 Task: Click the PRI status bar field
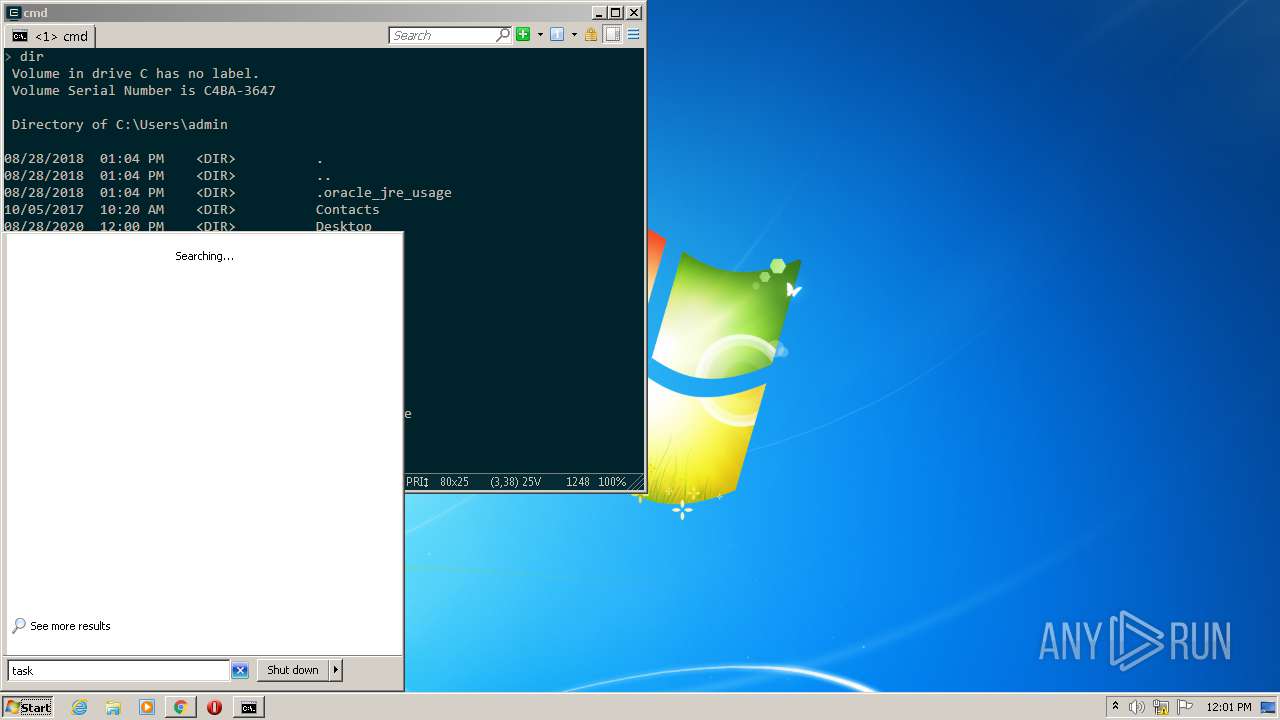point(417,482)
